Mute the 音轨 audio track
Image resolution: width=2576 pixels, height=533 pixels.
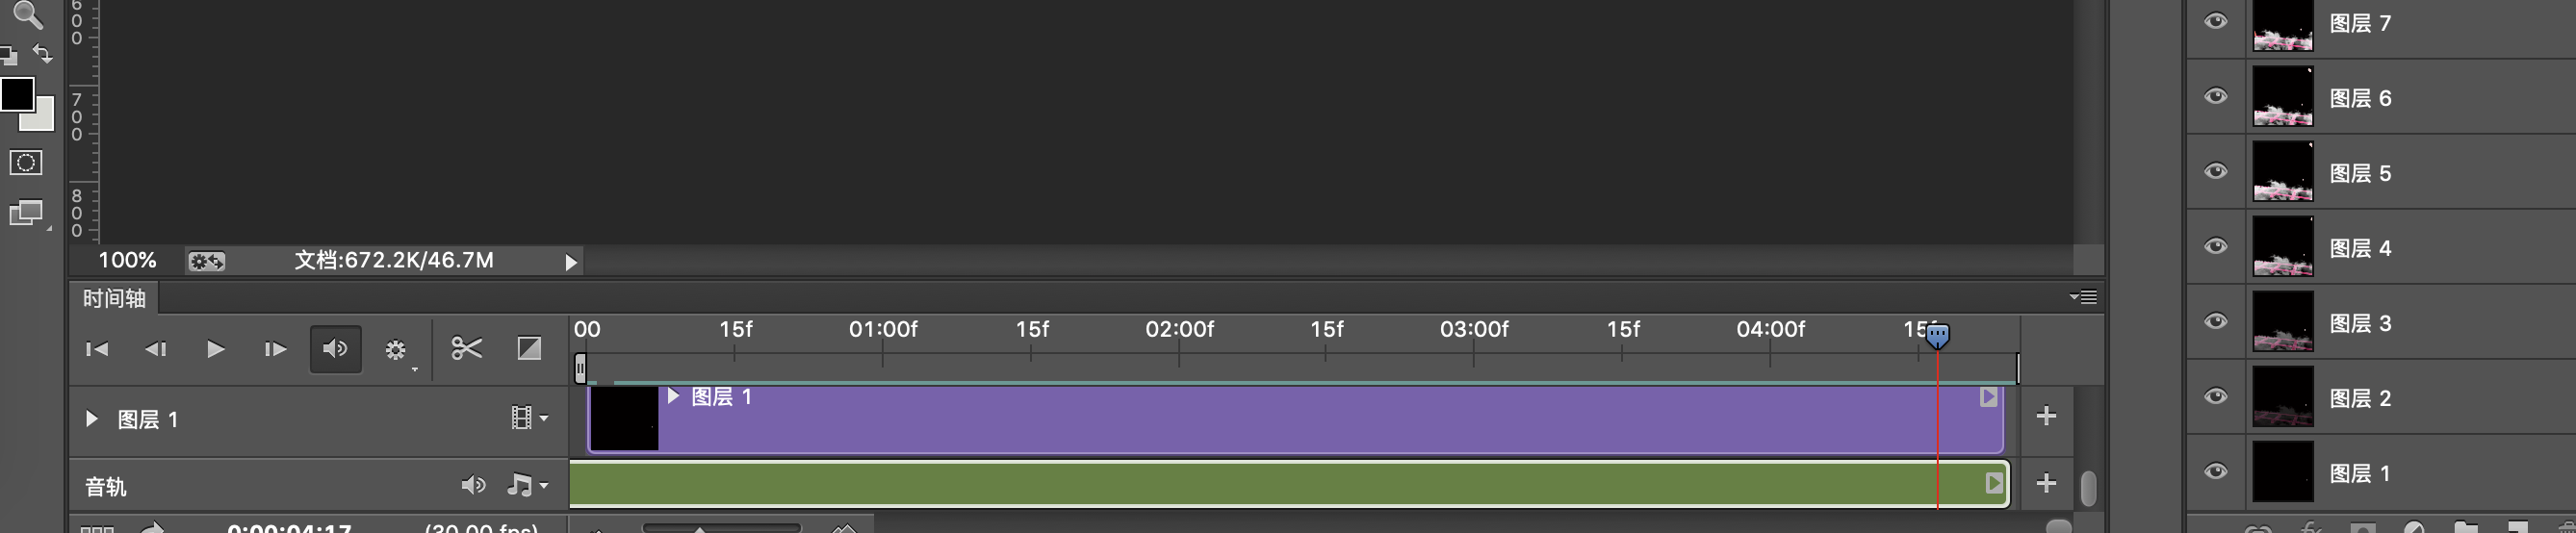(473, 486)
